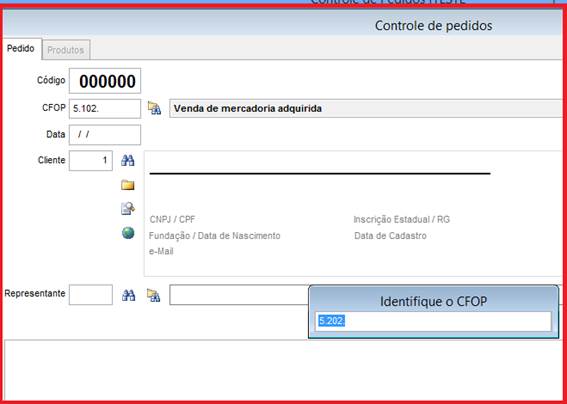
Task: Click the Venda de mercadoria adquirida description field
Action: pyautogui.click(x=365, y=108)
